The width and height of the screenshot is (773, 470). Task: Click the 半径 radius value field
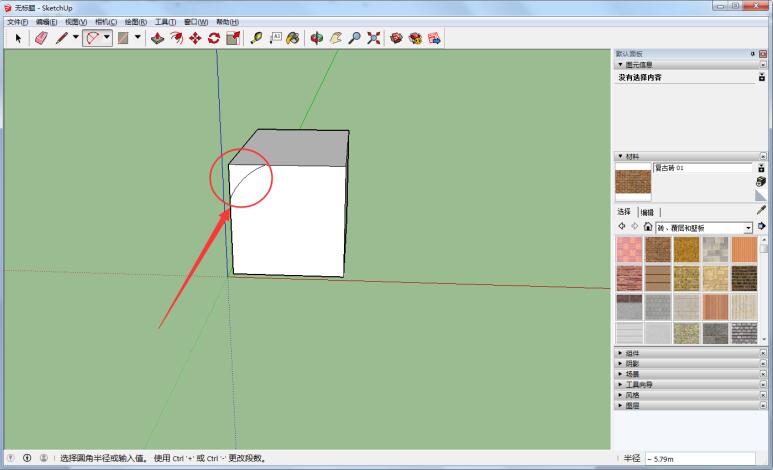click(x=701, y=459)
